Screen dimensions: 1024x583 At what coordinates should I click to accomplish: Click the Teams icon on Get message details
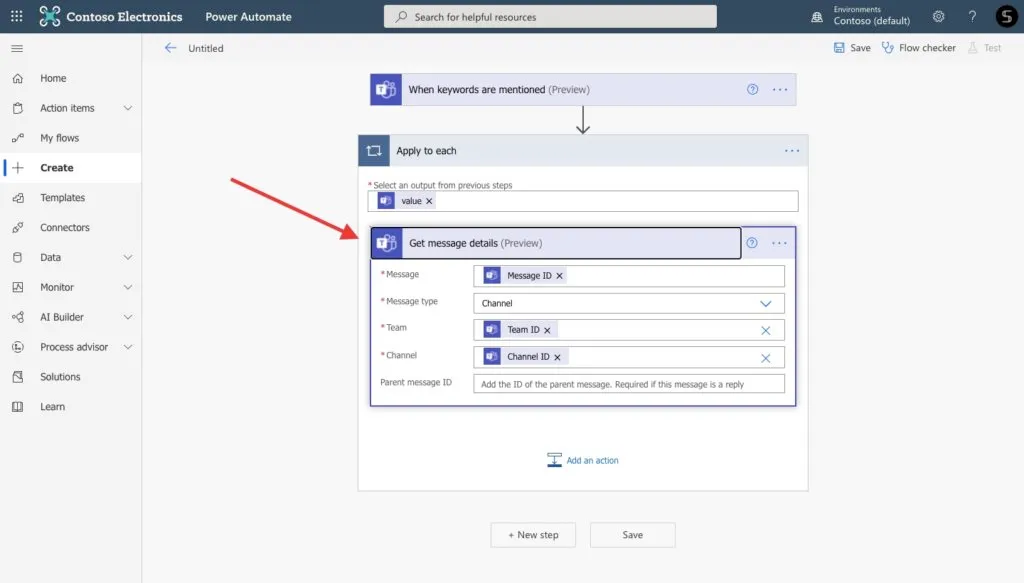point(387,243)
